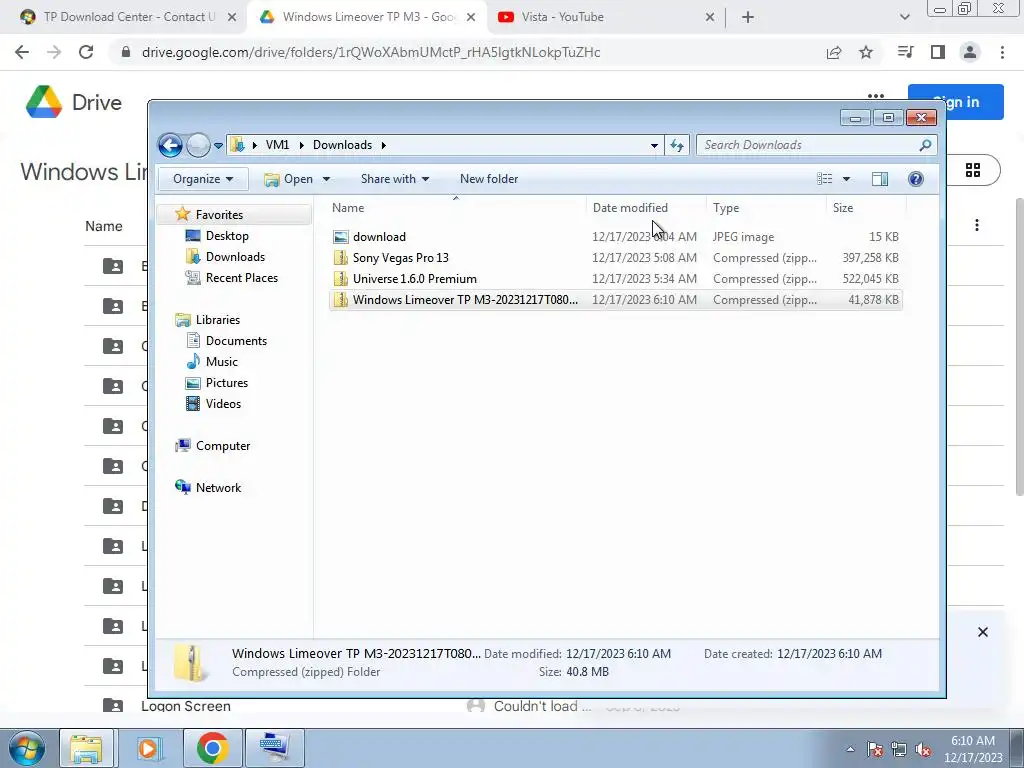Sort files by the Type column
This screenshot has height=768, width=1024.
[726, 208]
